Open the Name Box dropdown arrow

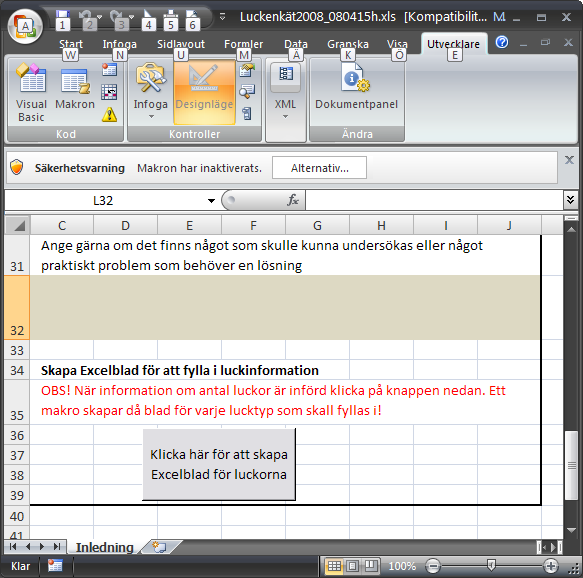click(211, 201)
